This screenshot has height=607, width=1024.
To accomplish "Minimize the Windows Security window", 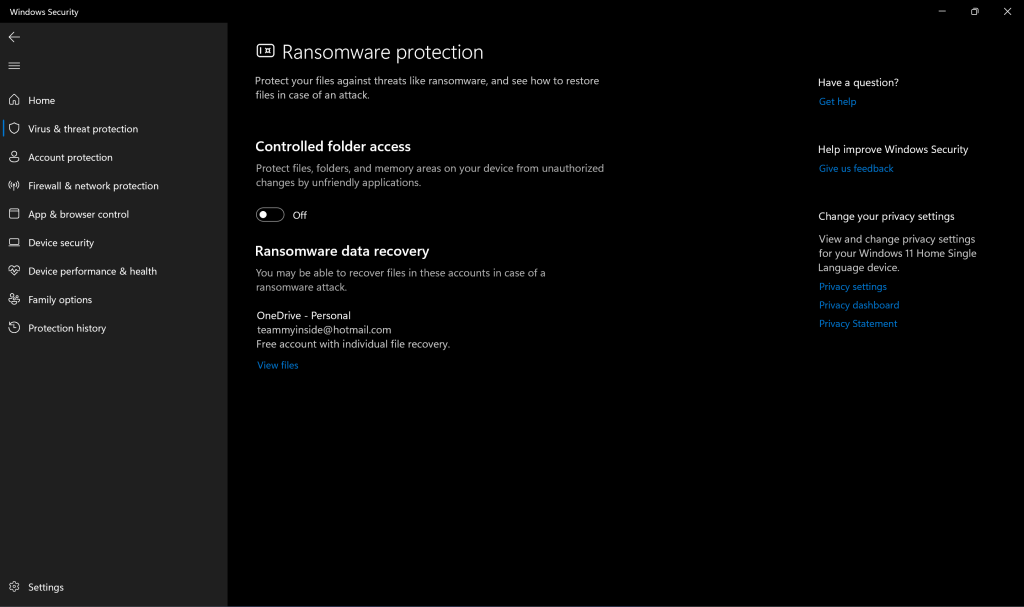I will click(x=942, y=11).
